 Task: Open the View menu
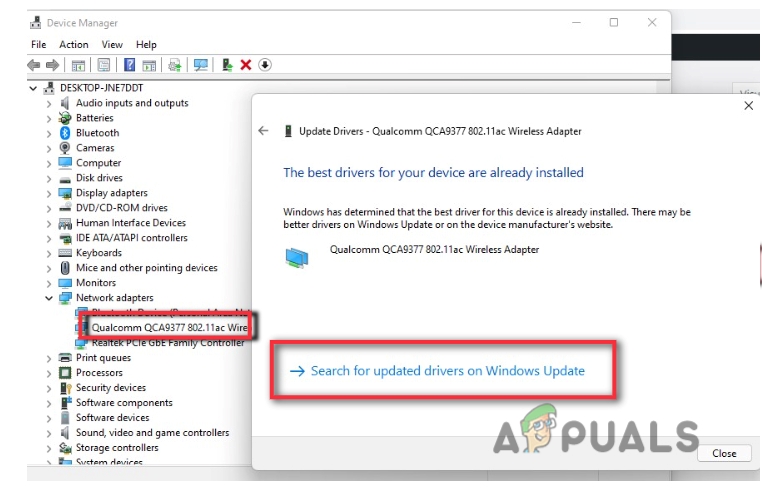[112, 45]
